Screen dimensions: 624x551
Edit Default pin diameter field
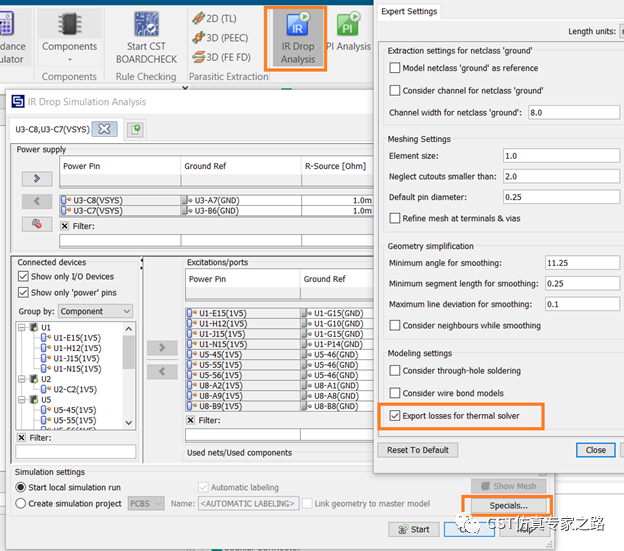point(561,197)
